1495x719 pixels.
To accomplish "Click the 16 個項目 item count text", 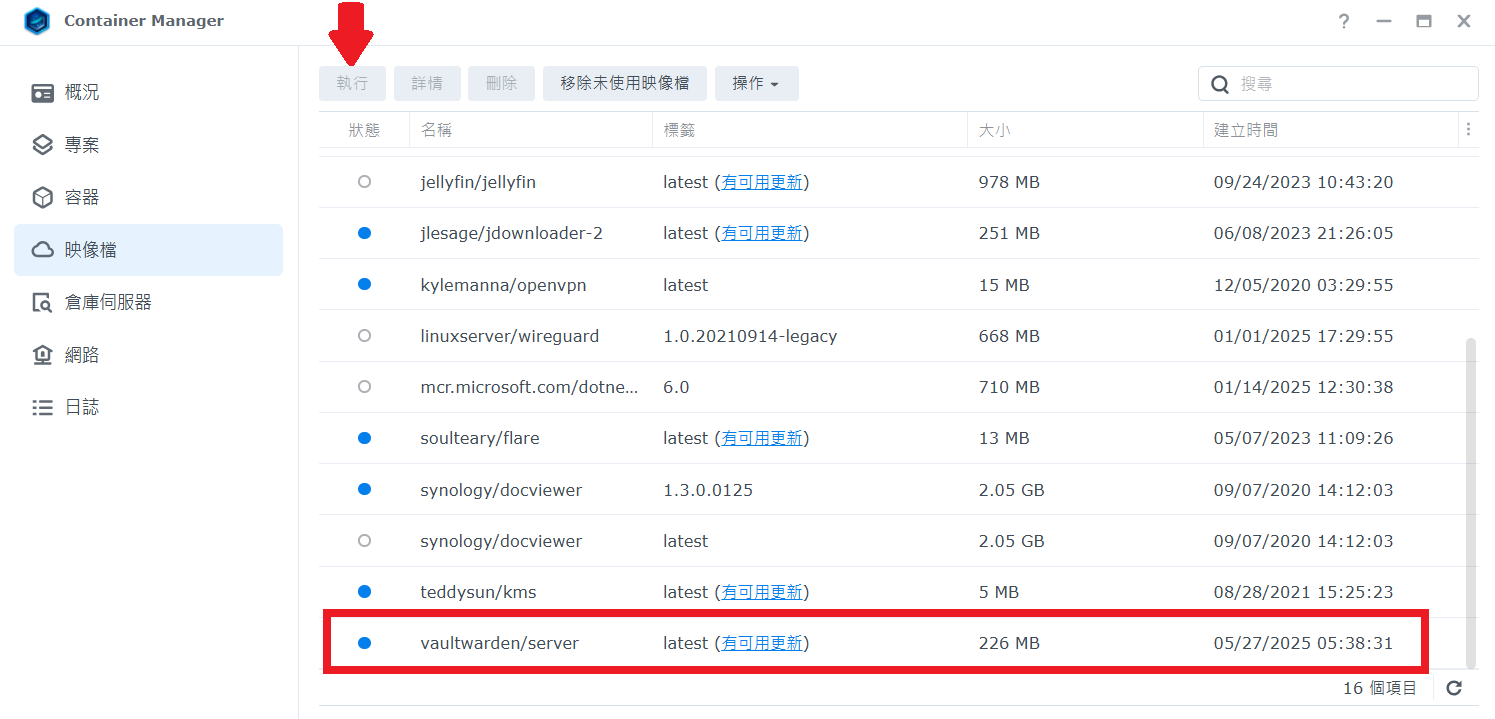I will click(x=1380, y=688).
